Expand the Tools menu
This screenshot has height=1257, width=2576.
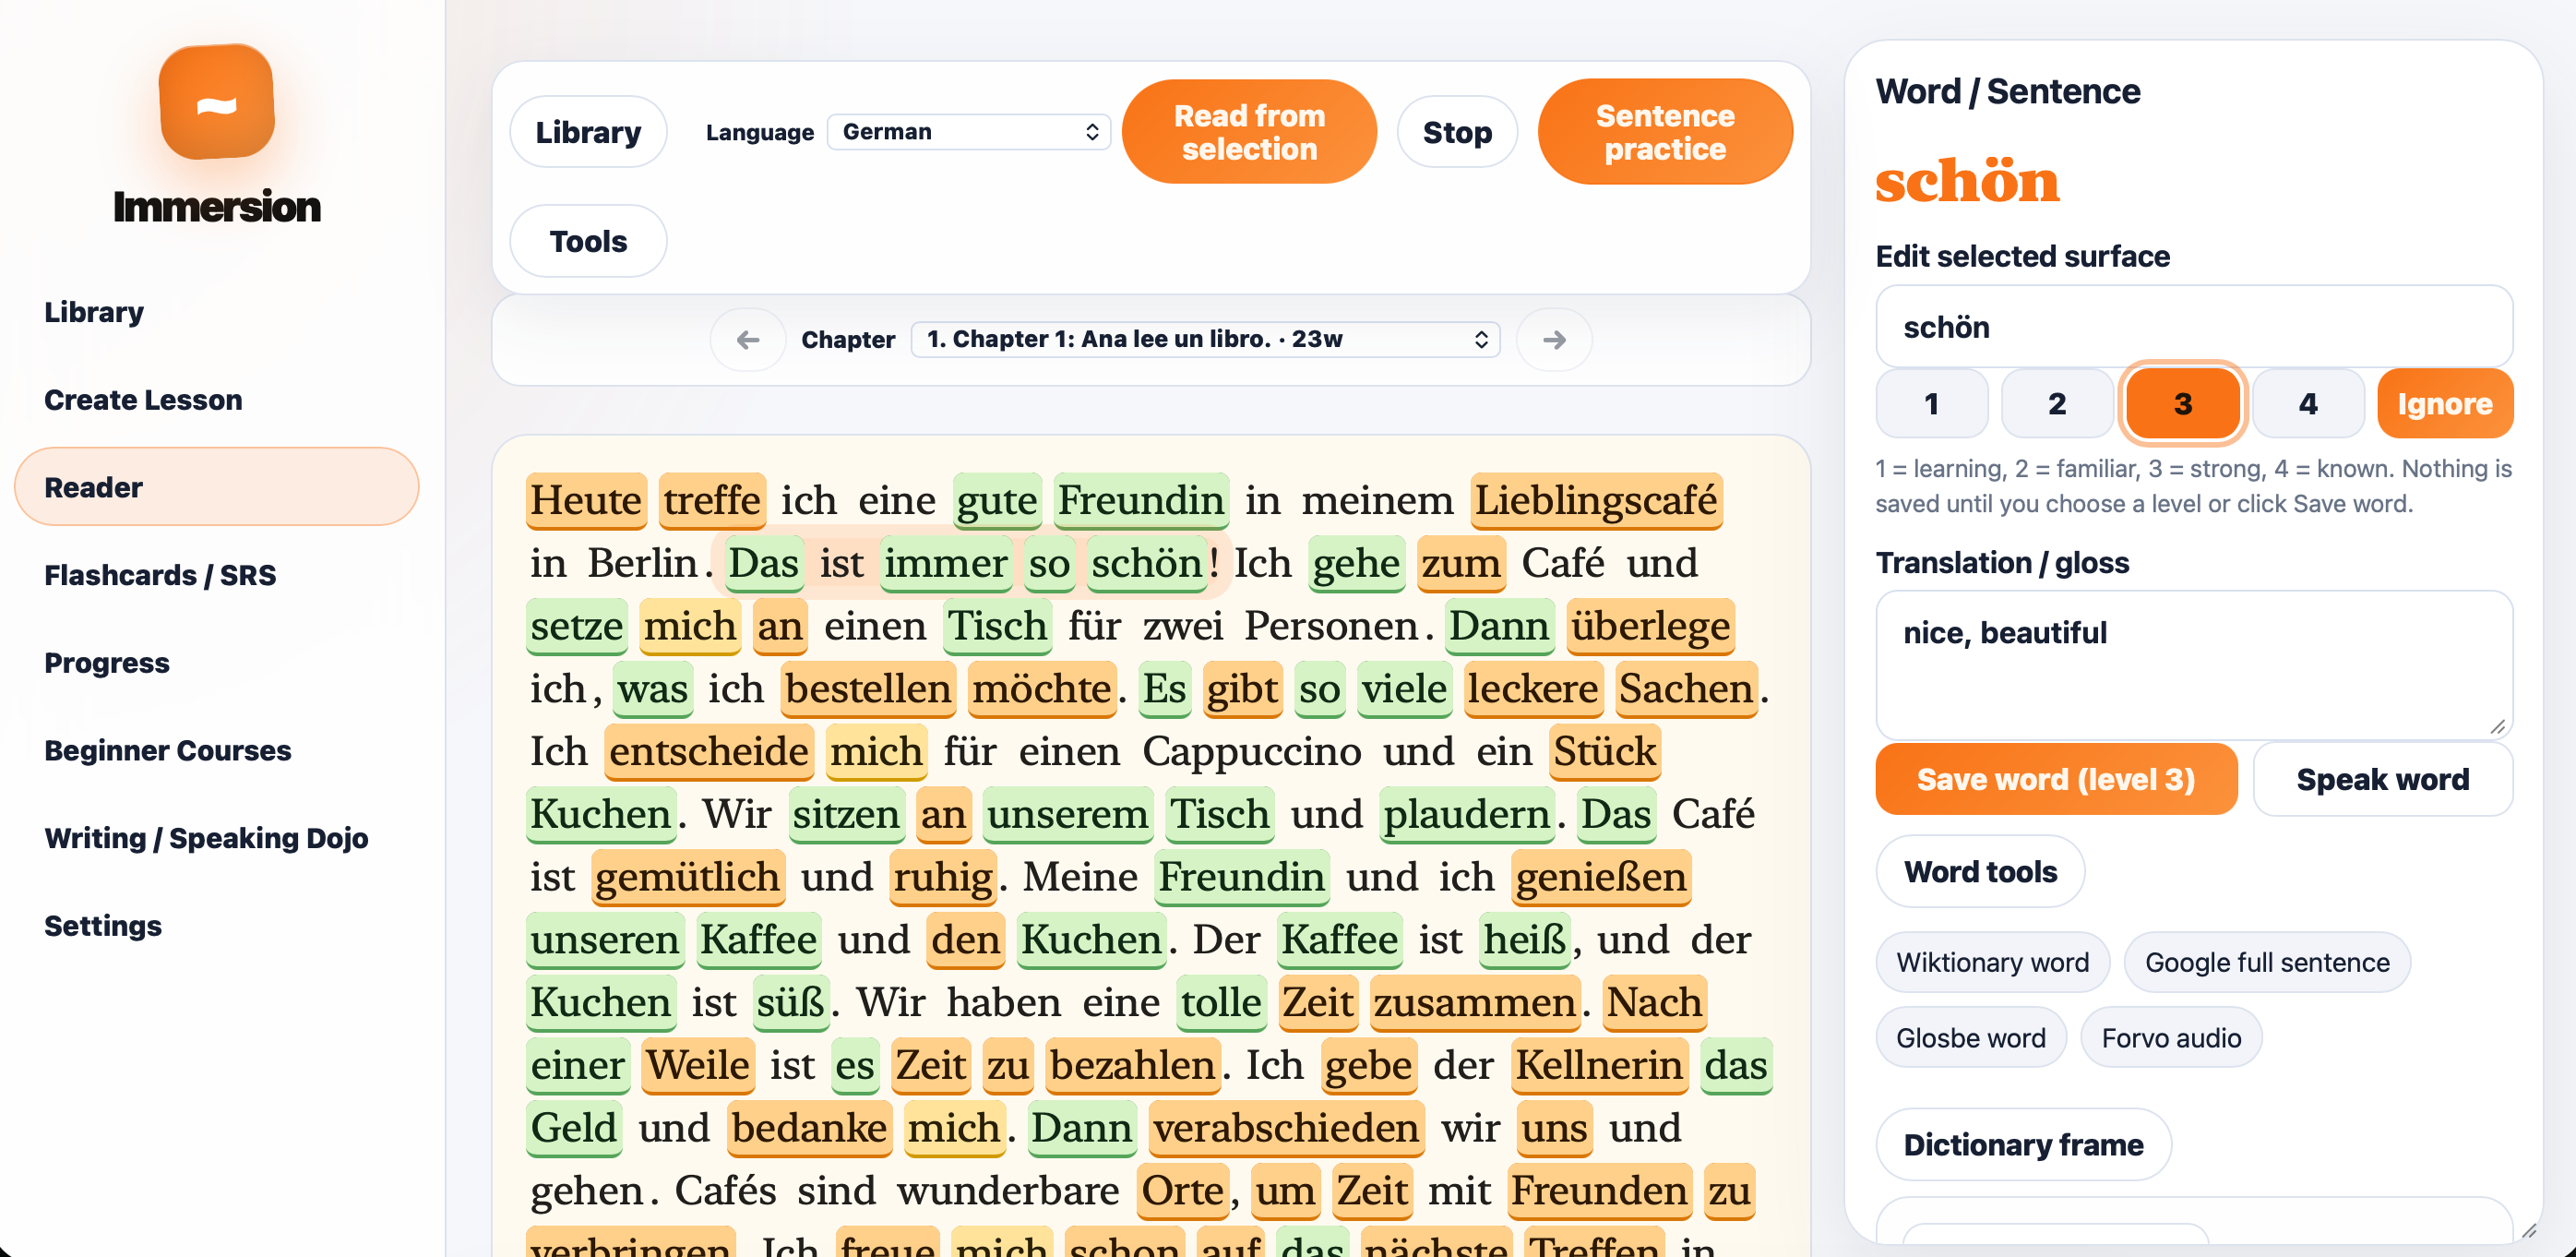click(x=588, y=241)
